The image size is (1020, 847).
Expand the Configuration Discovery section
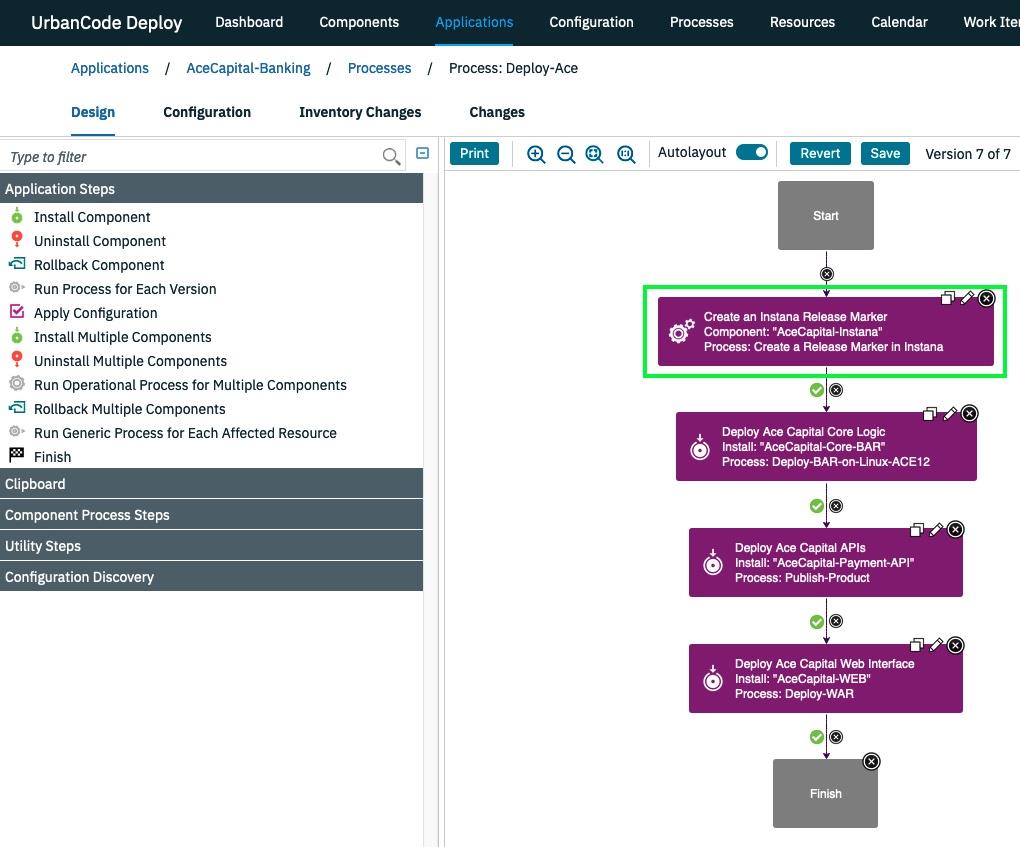click(211, 576)
